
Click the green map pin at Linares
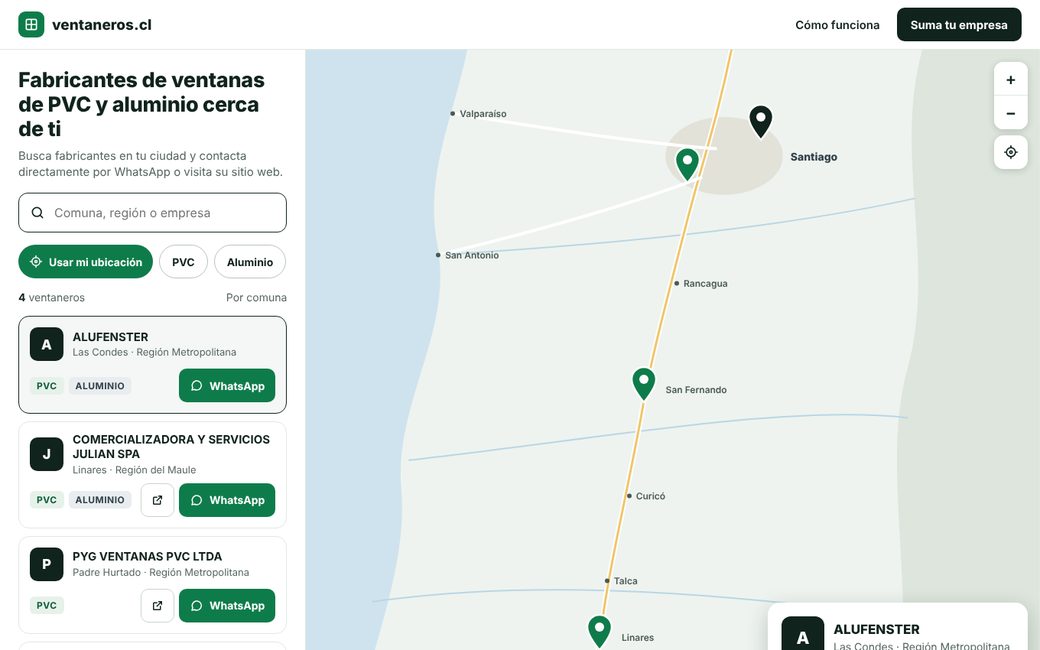click(x=600, y=631)
